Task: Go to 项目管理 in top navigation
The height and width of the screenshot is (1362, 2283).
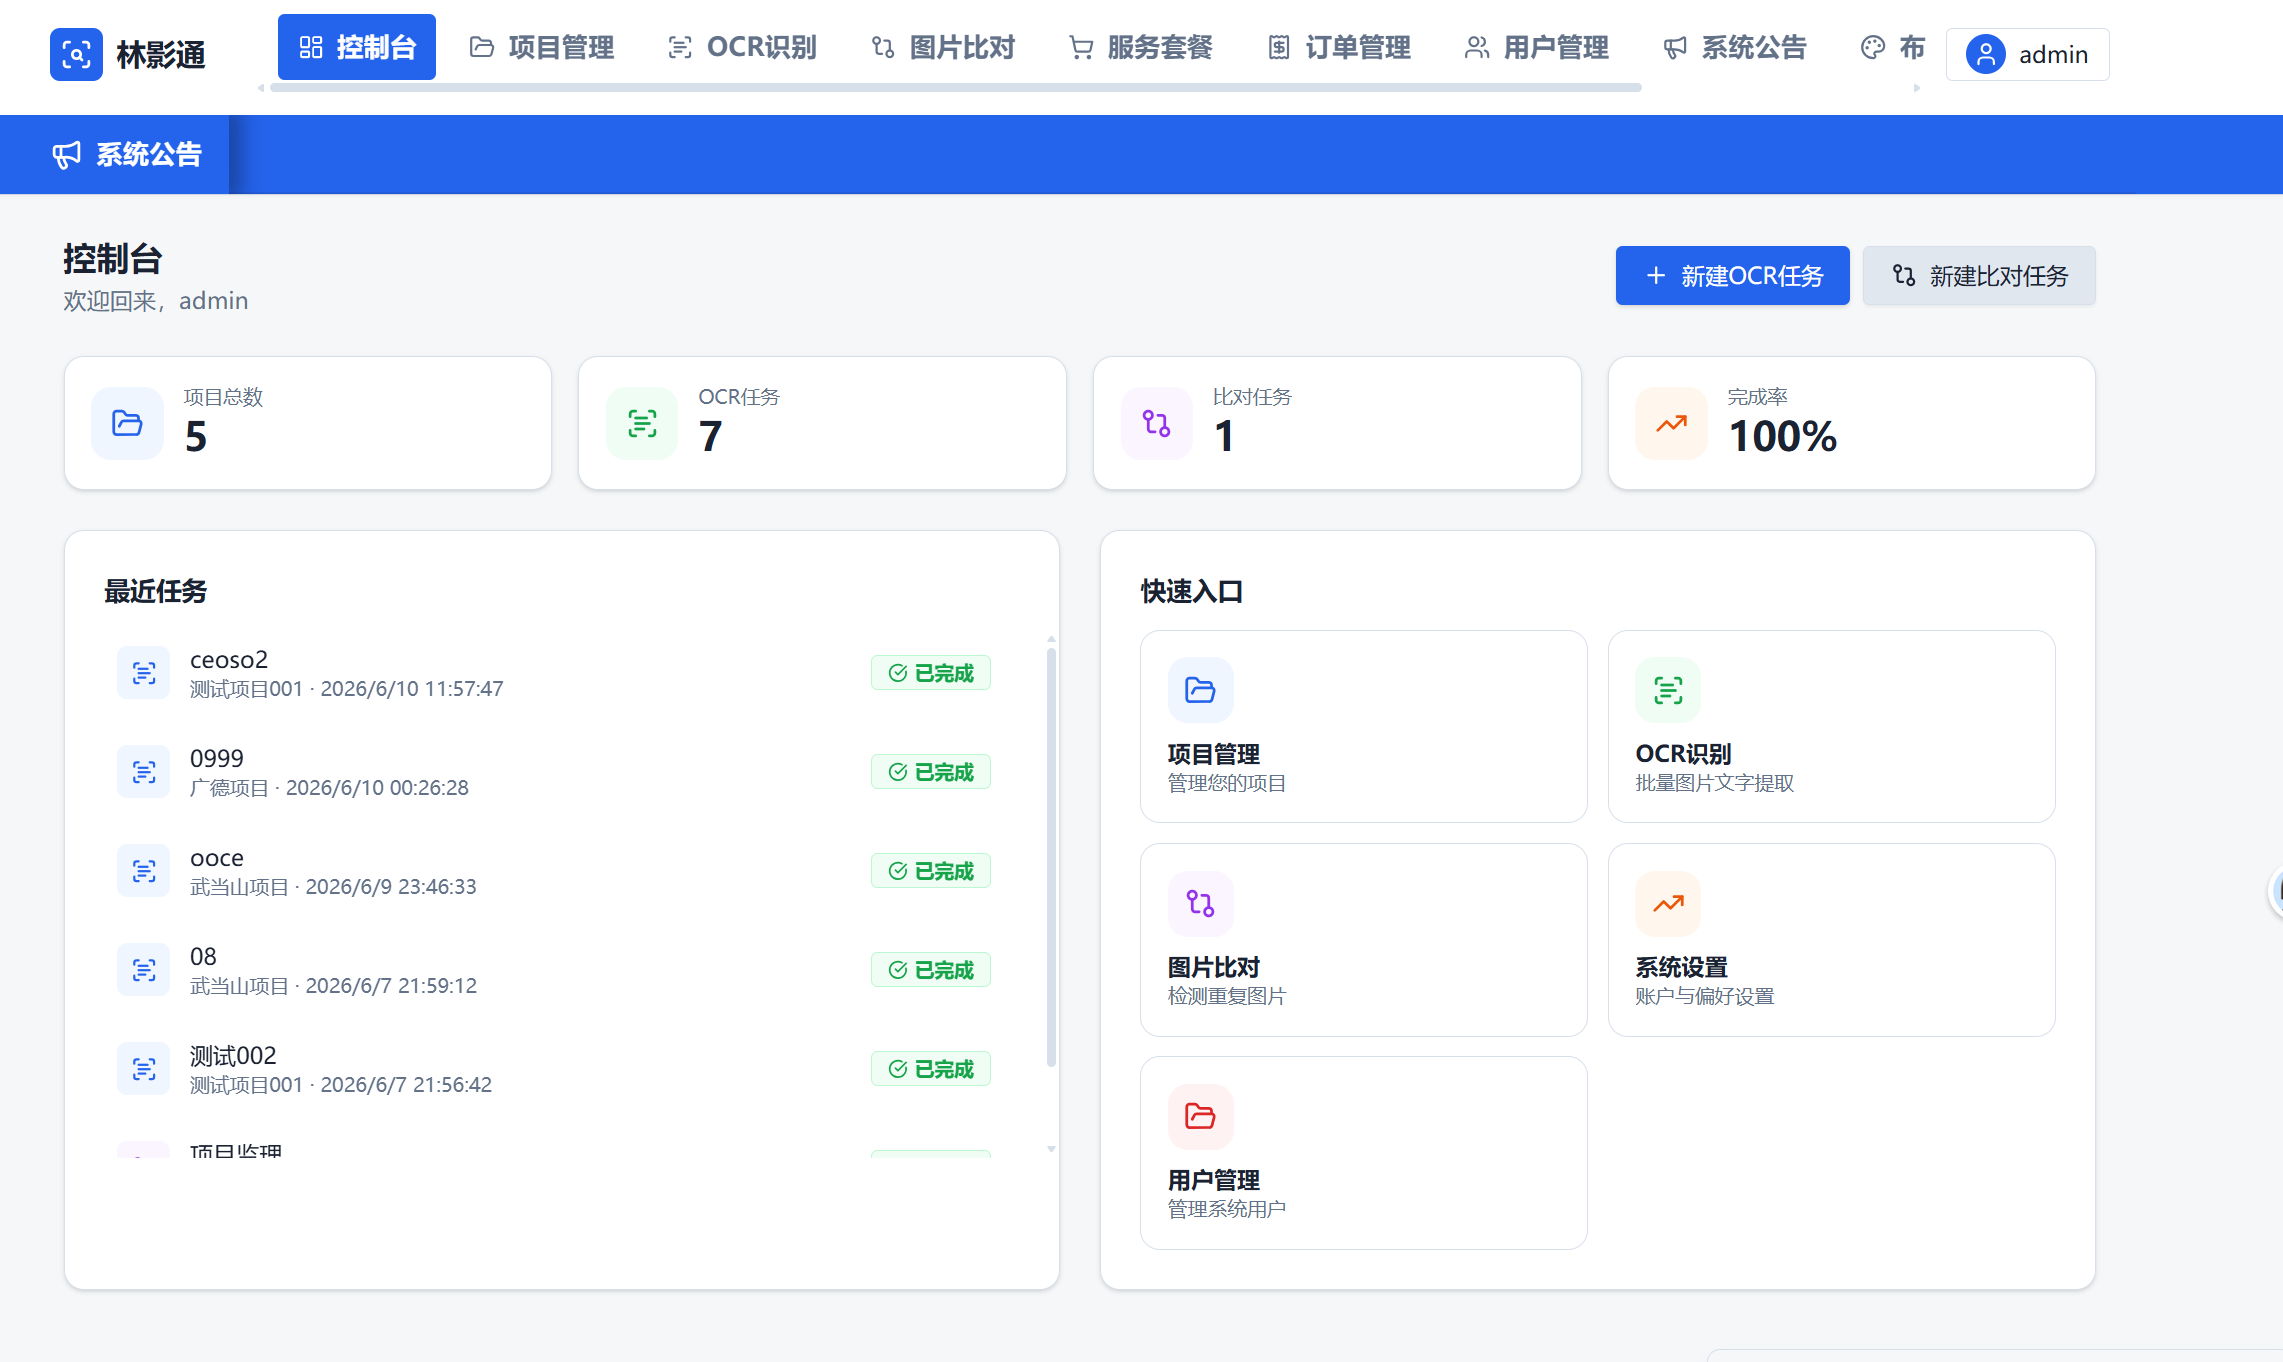Action: 542,47
